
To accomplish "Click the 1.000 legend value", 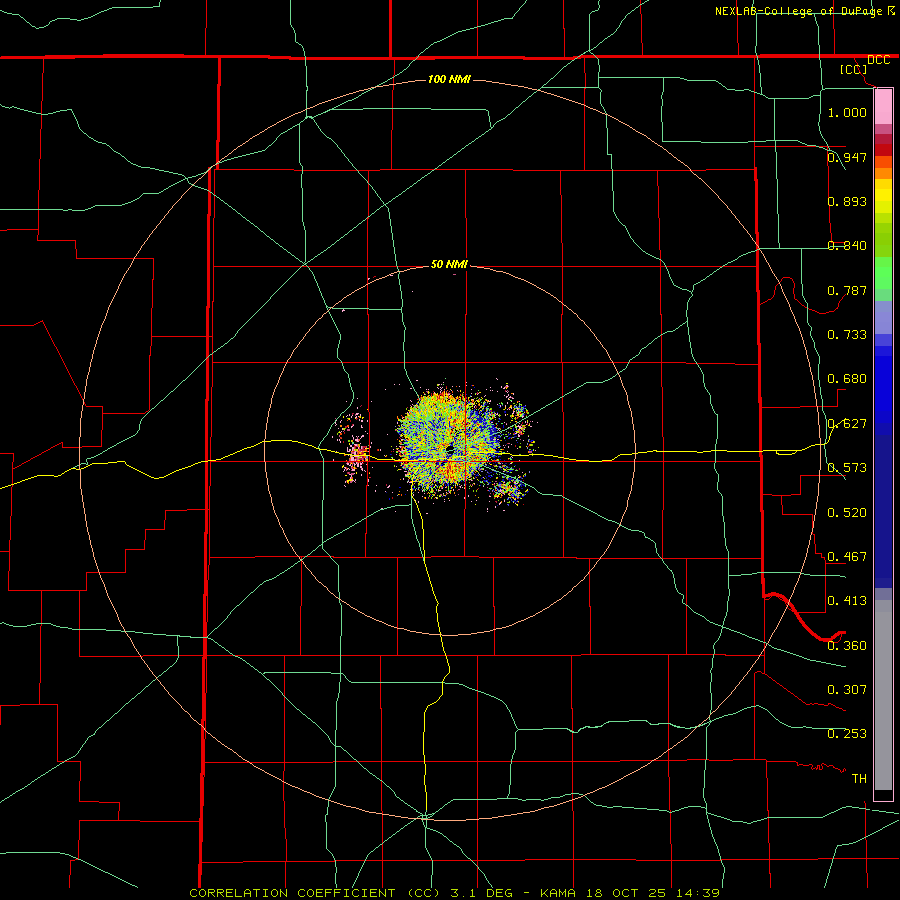I will coord(847,112).
